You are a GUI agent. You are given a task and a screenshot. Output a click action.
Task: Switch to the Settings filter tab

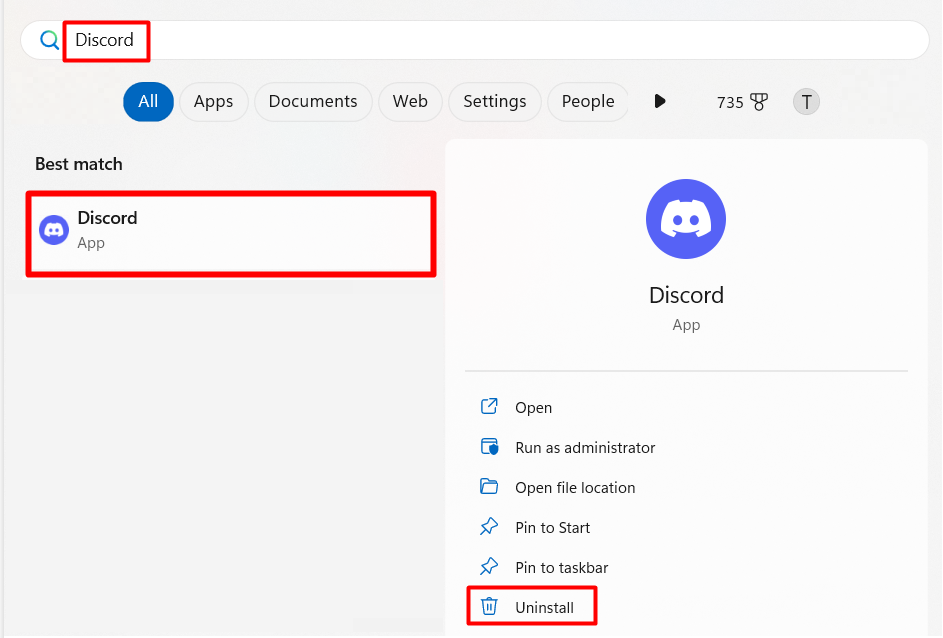point(495,102)
